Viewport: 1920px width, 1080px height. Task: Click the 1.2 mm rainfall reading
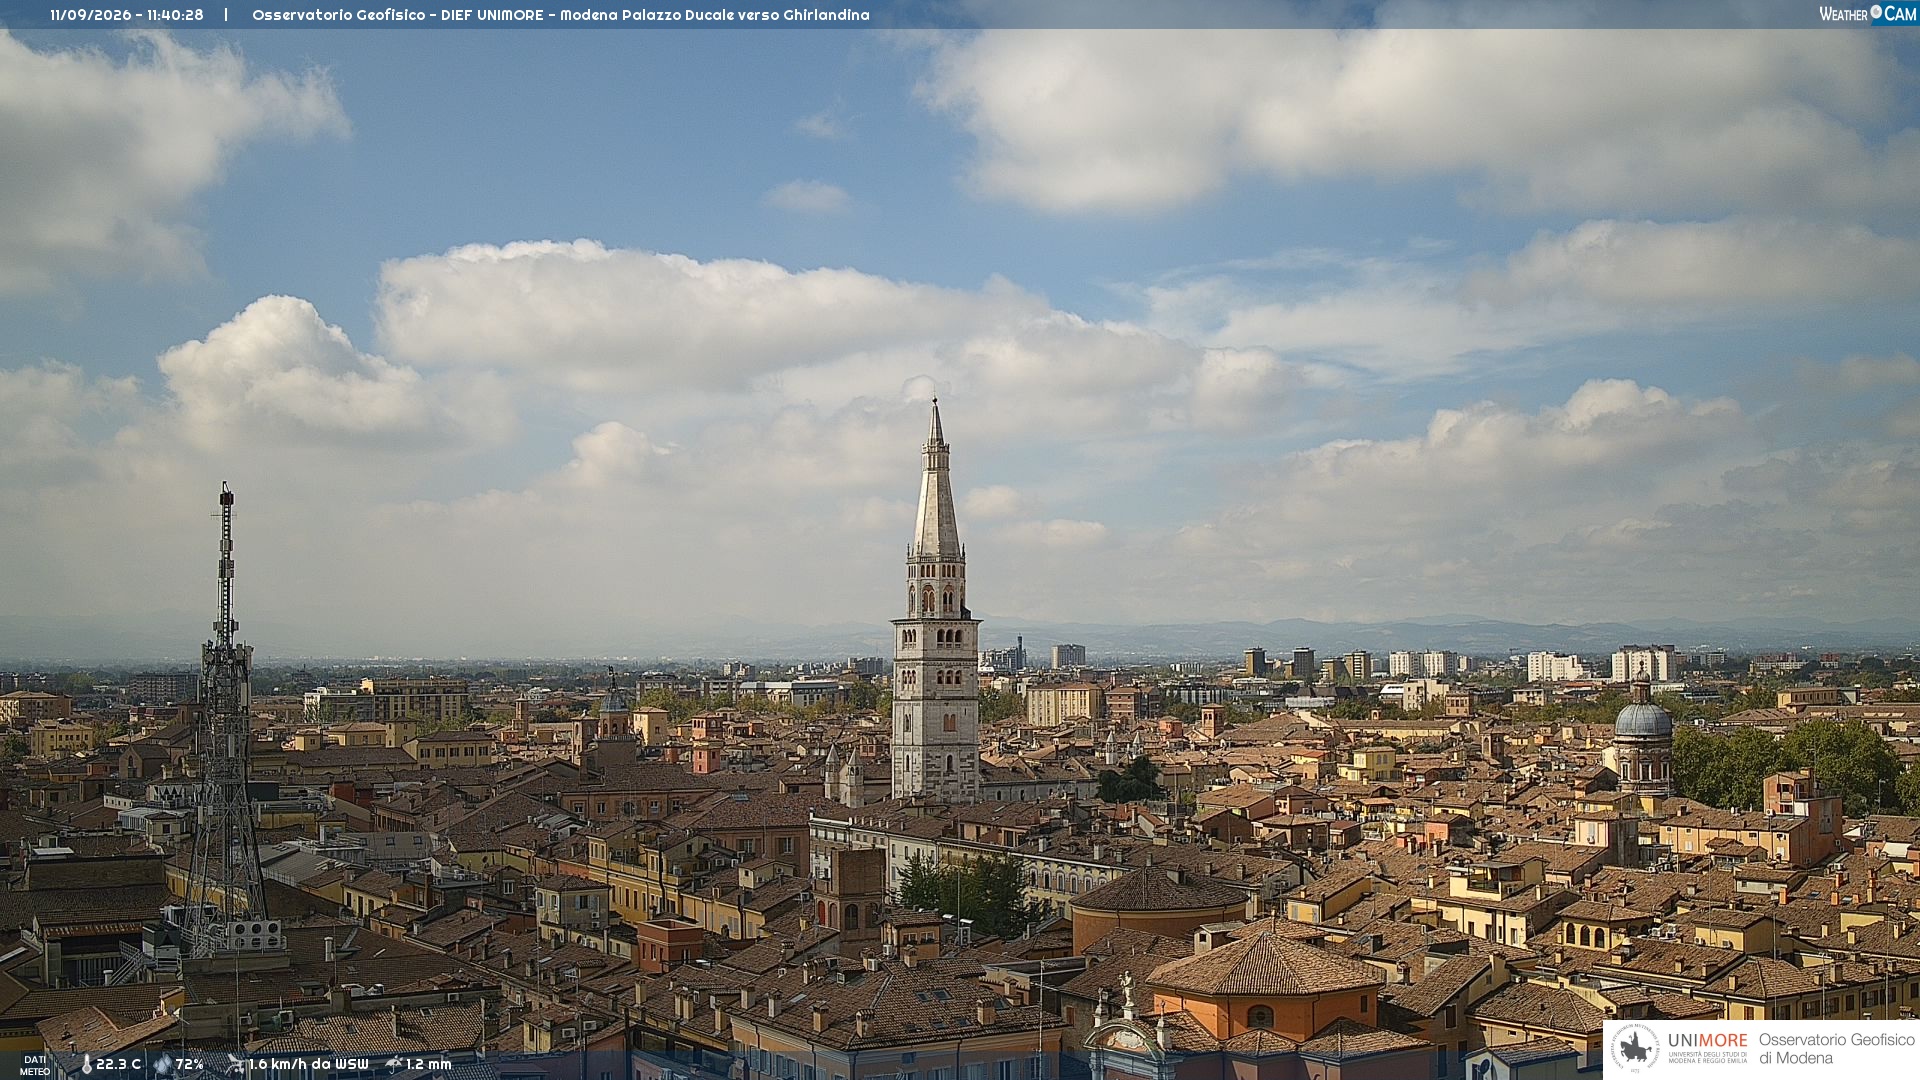pyautogui.click(x=429, y=1064)
